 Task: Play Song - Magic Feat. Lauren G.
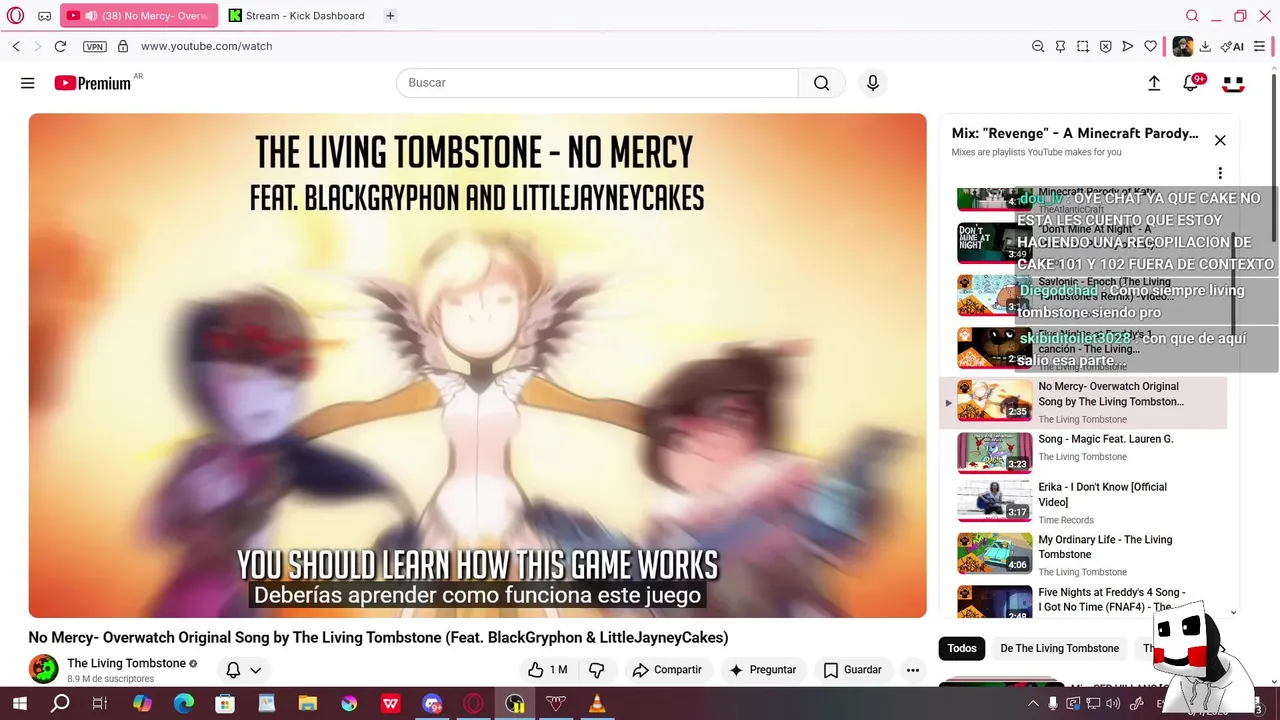(x=1083, y=452)
